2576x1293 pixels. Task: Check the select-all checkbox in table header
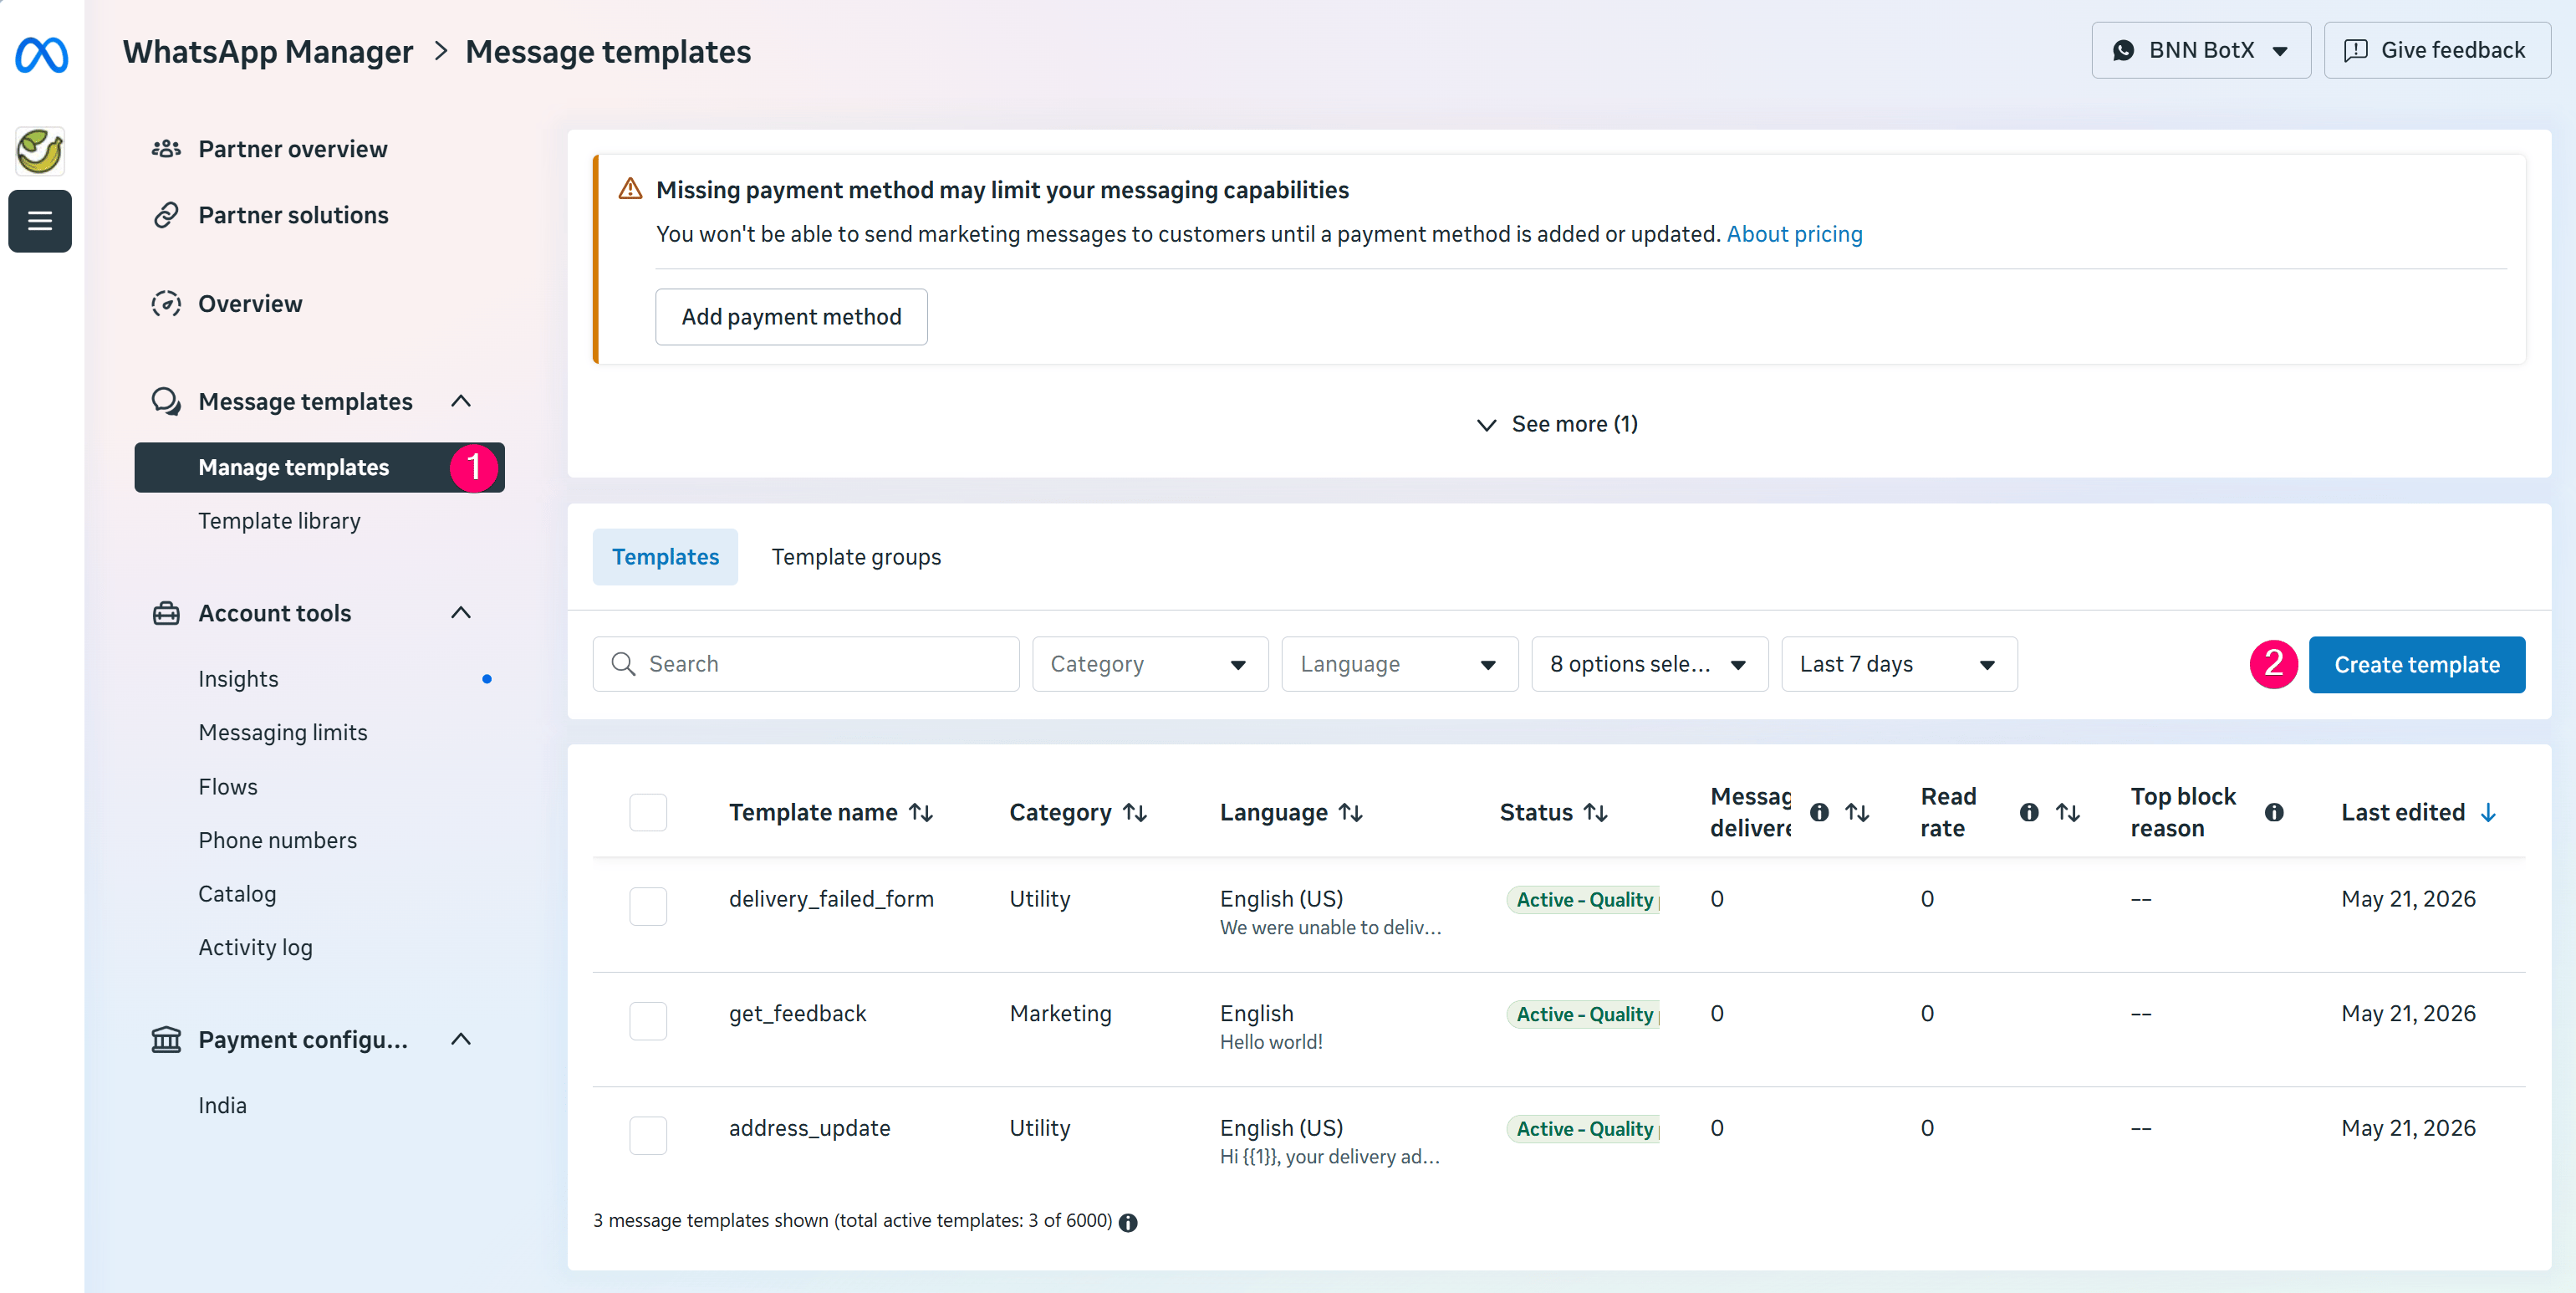[648, 812]
